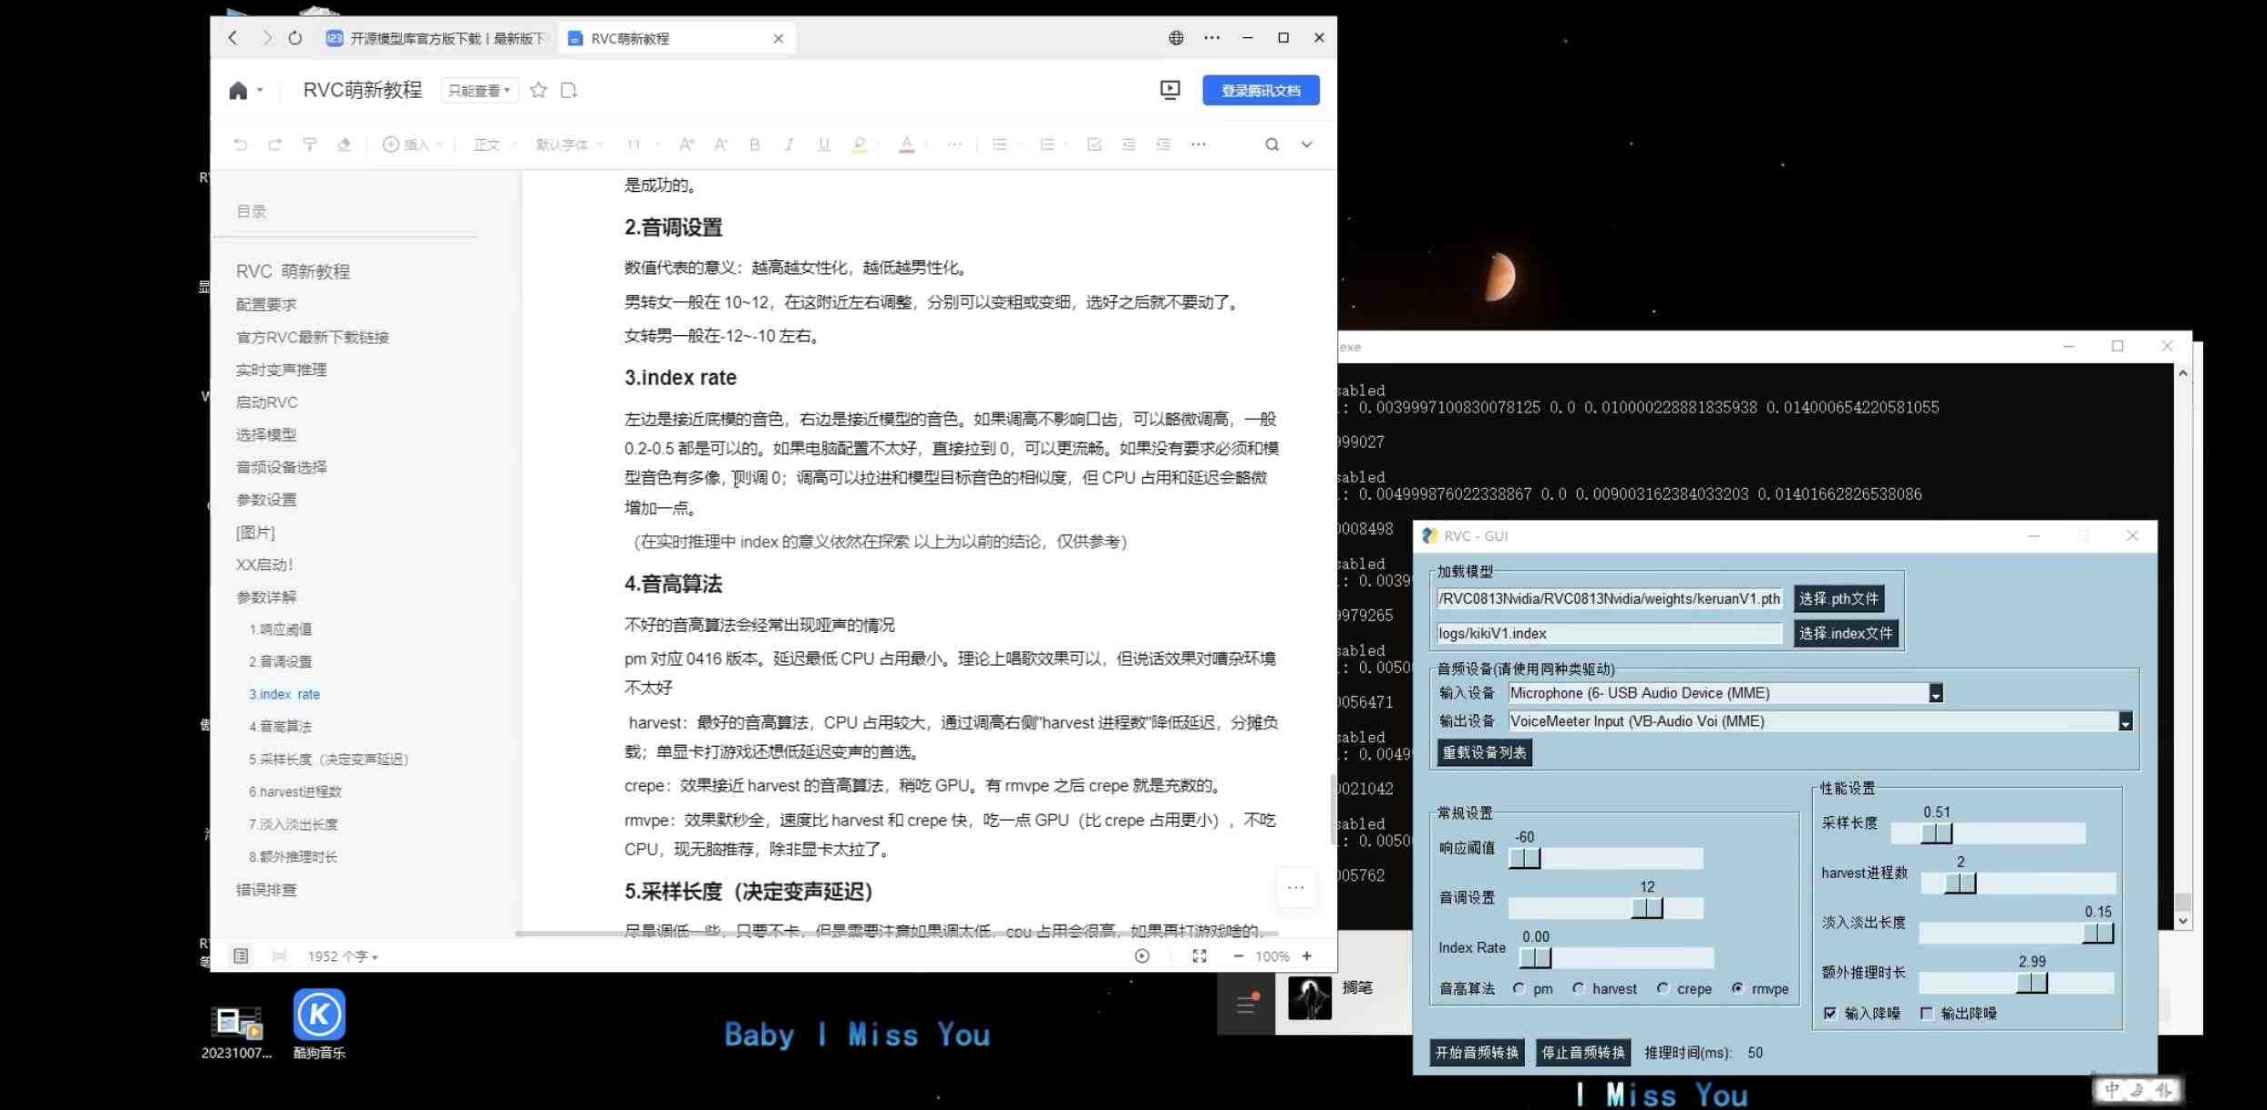The width and height of the screenshot is (2267, 1110).
Task: Open the 输入设备 microphone dropdown
Action: (1936, 692)
